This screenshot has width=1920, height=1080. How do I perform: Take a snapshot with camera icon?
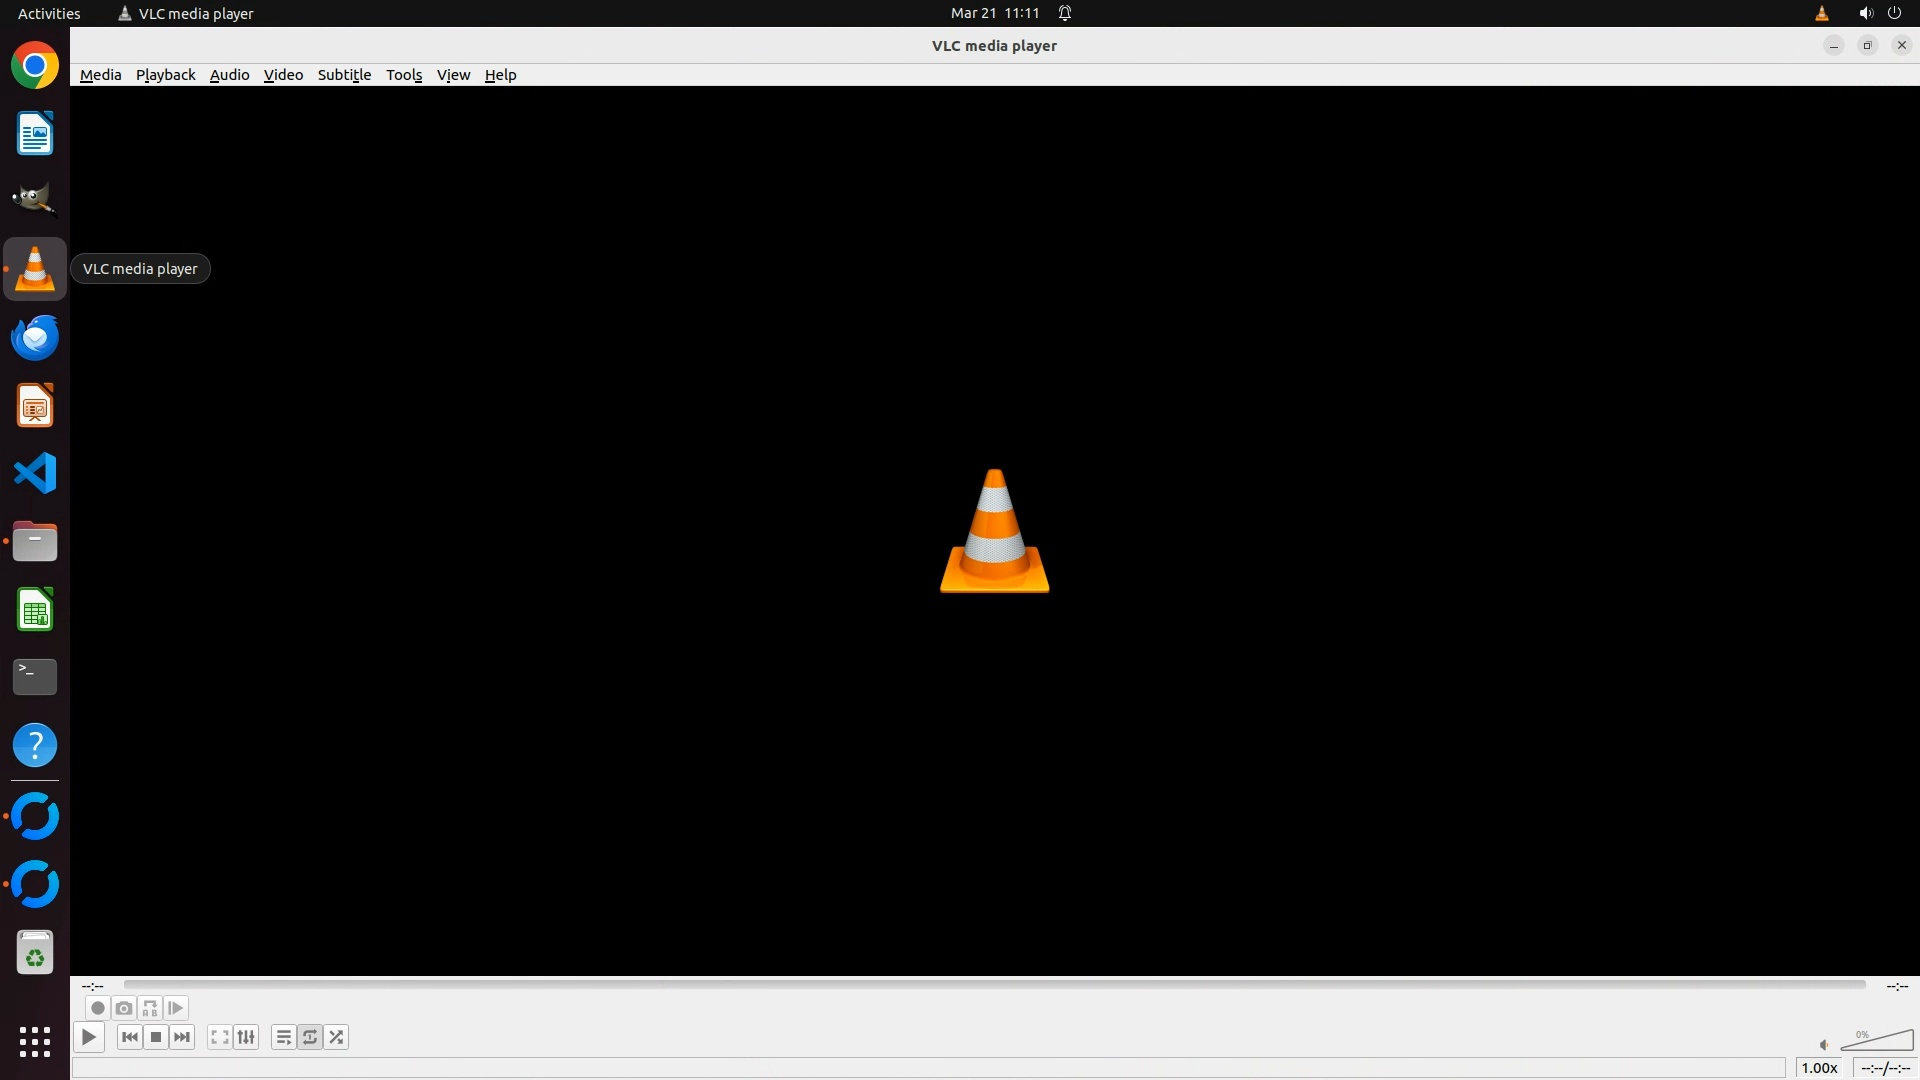tap(124, 1008)
